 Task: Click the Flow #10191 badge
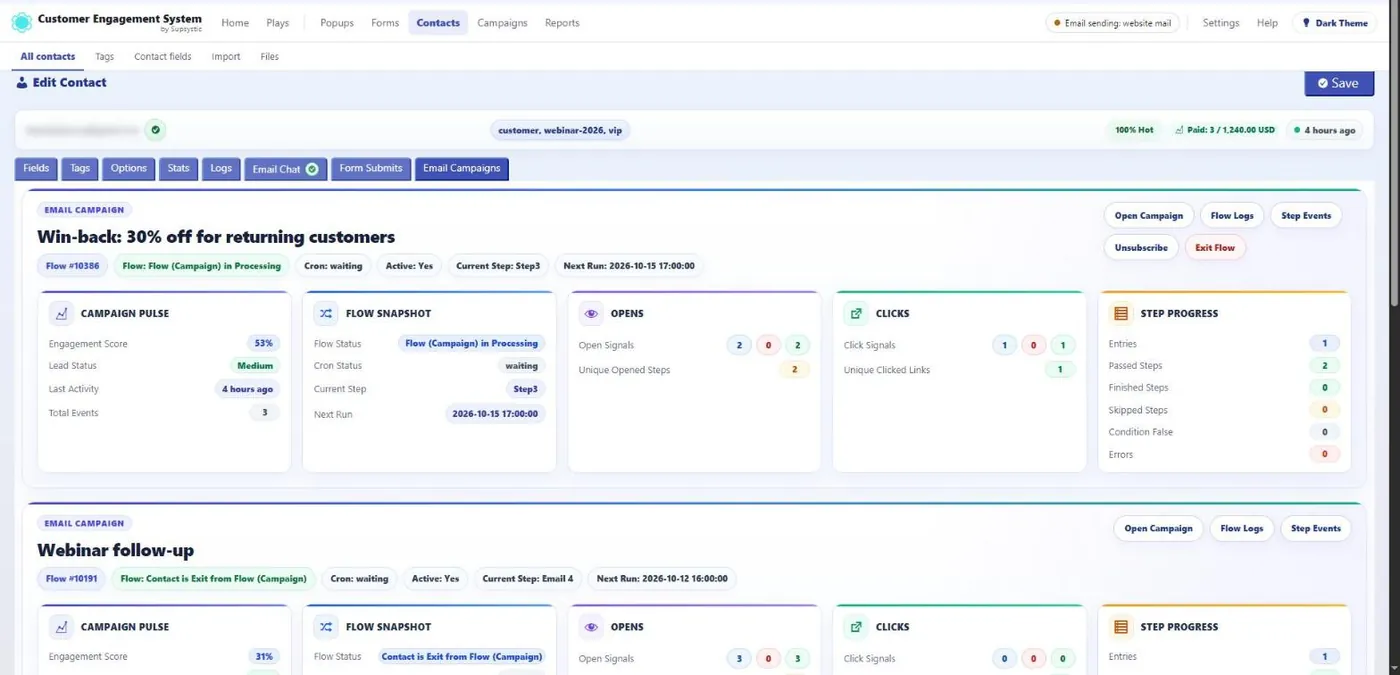point(71,579)
